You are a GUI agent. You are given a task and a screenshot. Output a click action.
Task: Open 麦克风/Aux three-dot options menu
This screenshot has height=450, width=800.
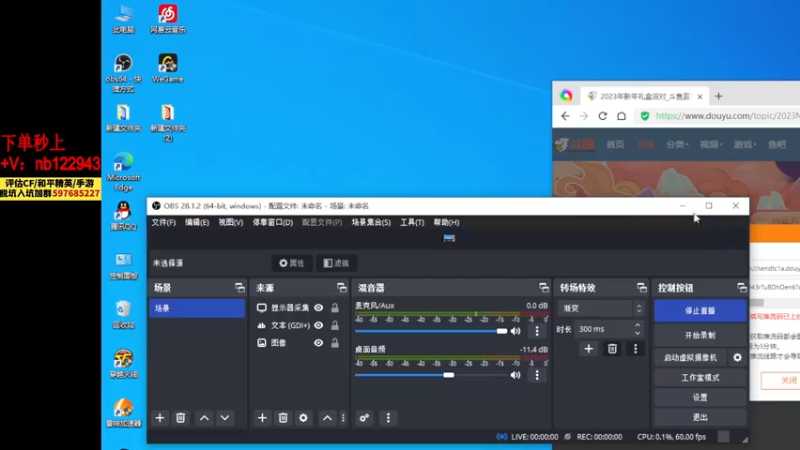537,331
